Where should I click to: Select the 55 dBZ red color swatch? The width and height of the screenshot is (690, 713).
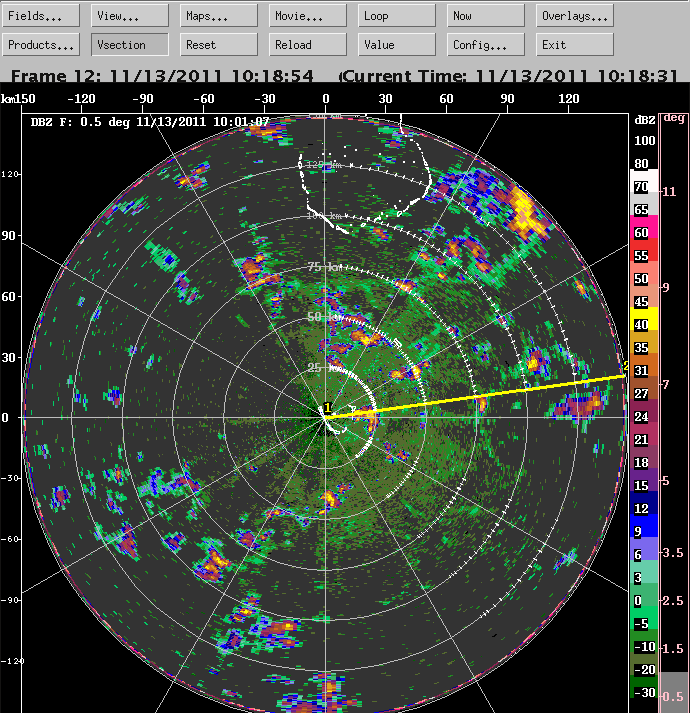coord(644,250)
